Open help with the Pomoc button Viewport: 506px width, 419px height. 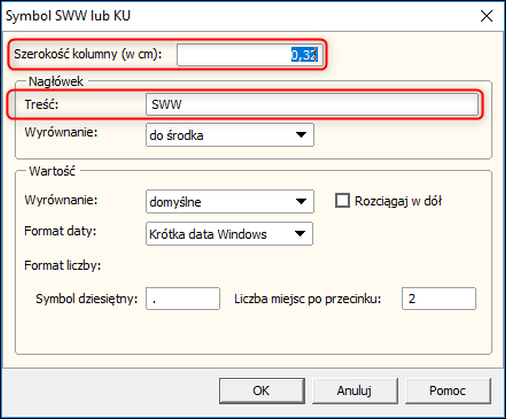point(448,391)
